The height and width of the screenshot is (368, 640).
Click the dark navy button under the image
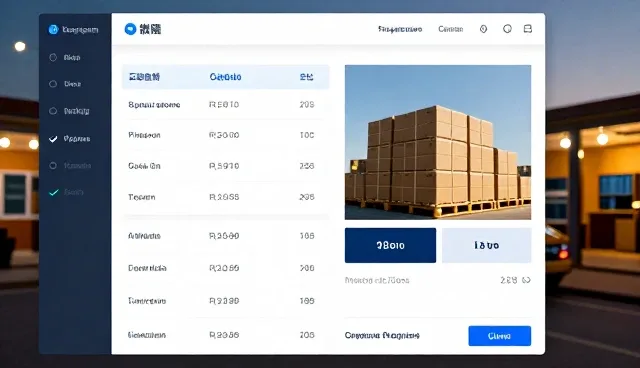[390, 245]
